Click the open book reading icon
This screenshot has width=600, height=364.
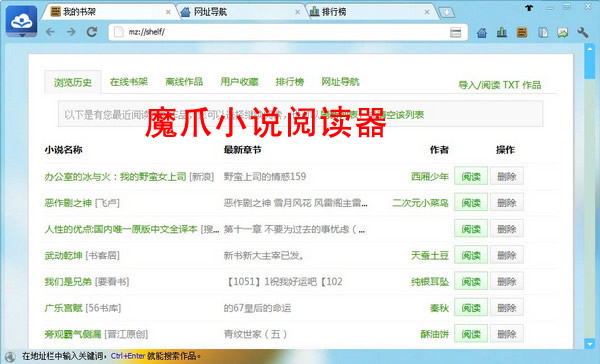point(543,33)
